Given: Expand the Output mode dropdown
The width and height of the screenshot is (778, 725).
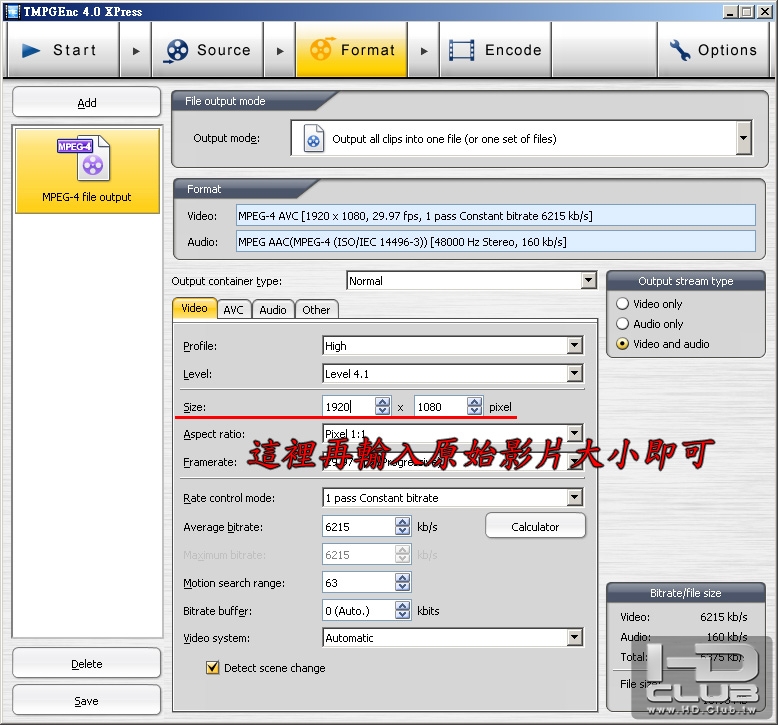Looking at the screenshot, I should (743, 138).
